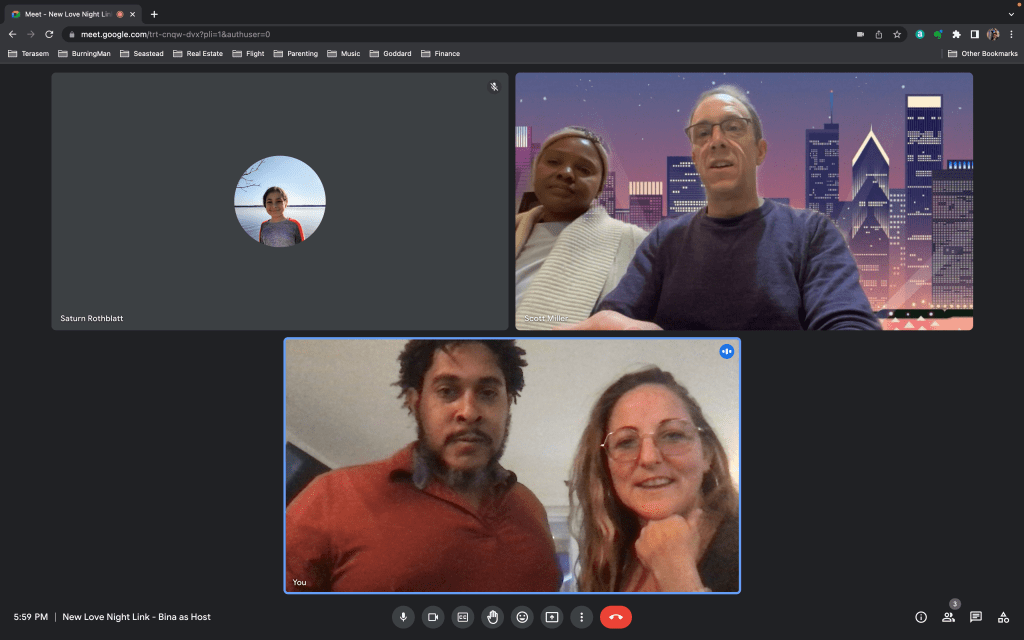Mute the microphone in the call toolbar
The image size is (1024, 640).
(x=403, y=617)
